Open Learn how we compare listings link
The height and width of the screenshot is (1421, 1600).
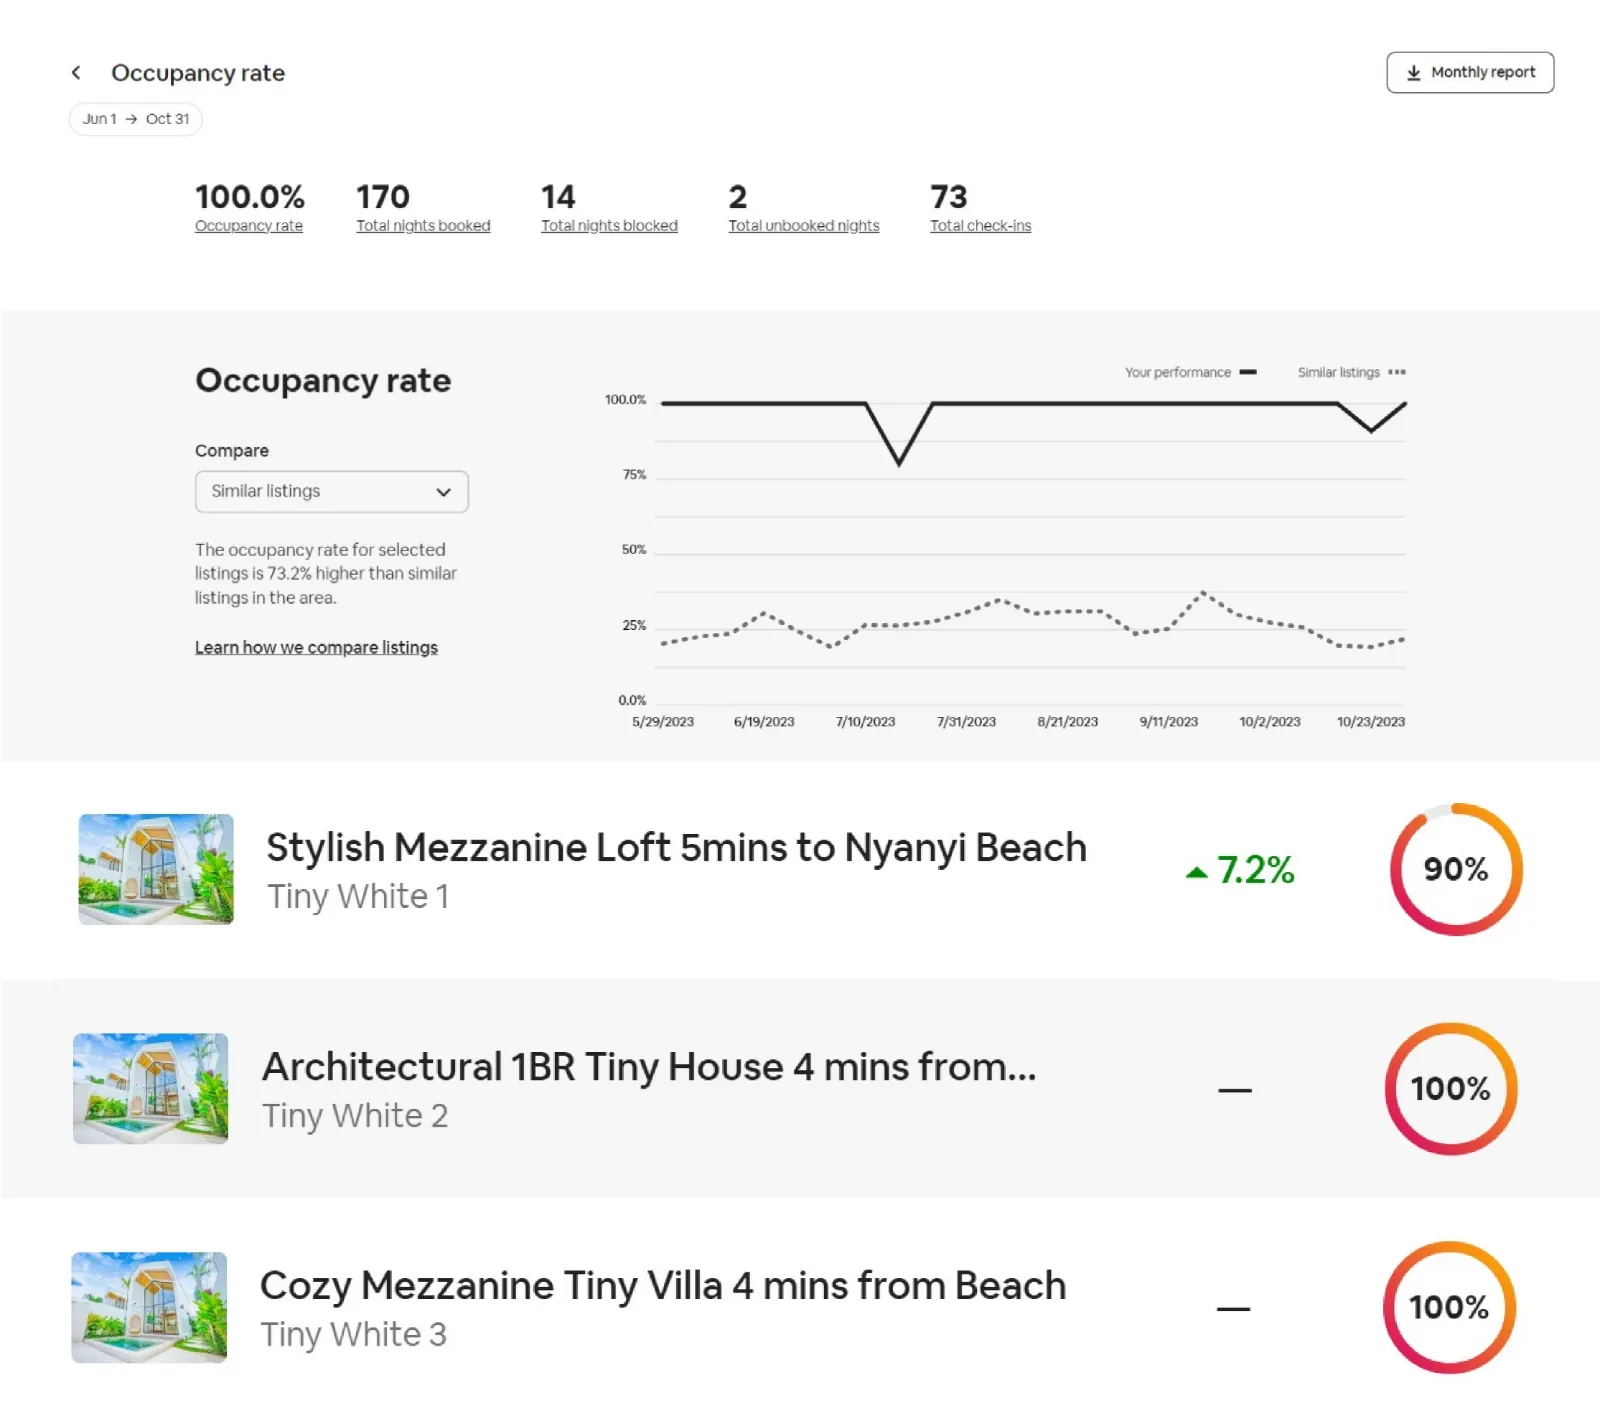(316, 648)
